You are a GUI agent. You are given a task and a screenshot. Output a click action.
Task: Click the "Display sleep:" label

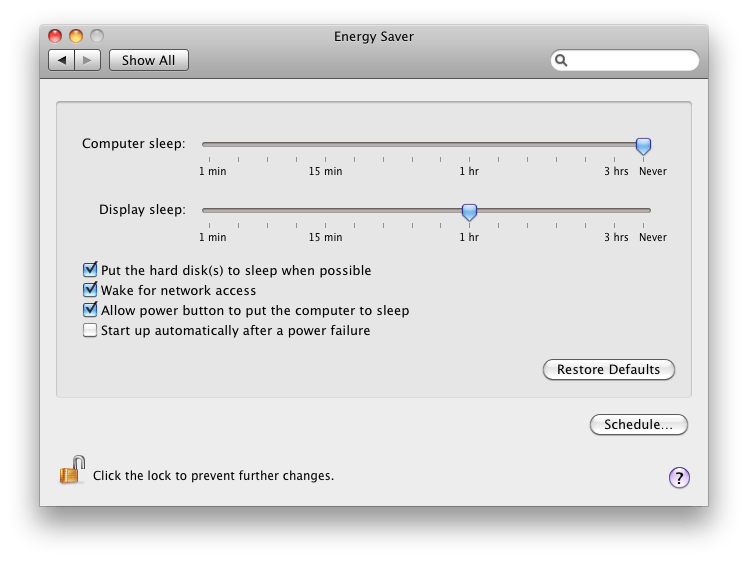[142, 209]
